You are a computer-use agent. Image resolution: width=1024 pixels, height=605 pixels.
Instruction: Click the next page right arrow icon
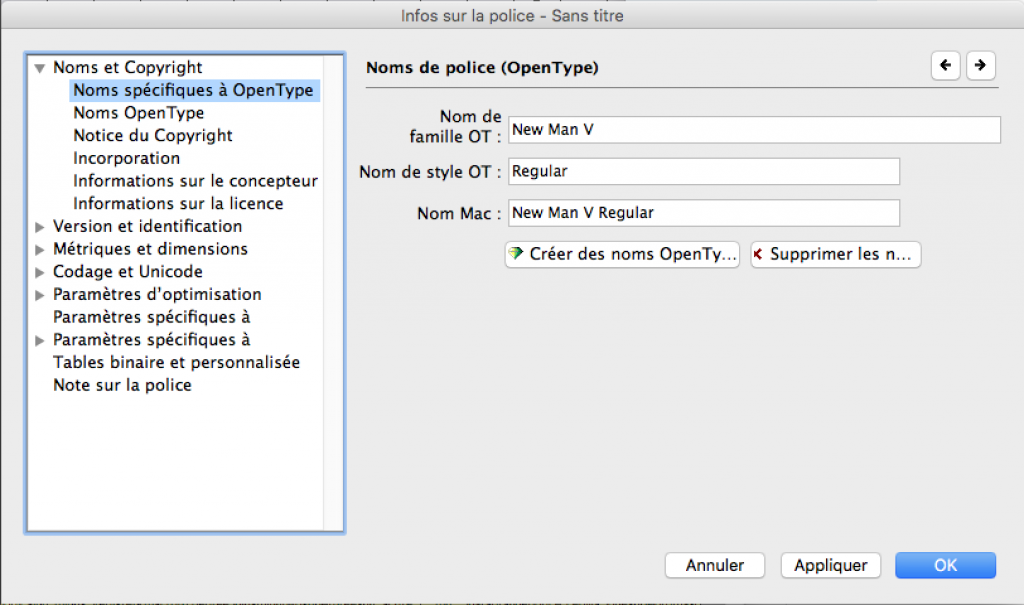click(981, 66)
